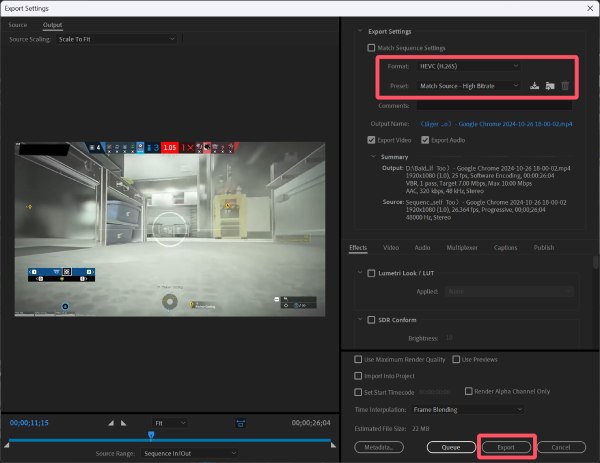Open the Source Scaling dropdown
Screen dimensions: 600x463
(x=116, y=39)
